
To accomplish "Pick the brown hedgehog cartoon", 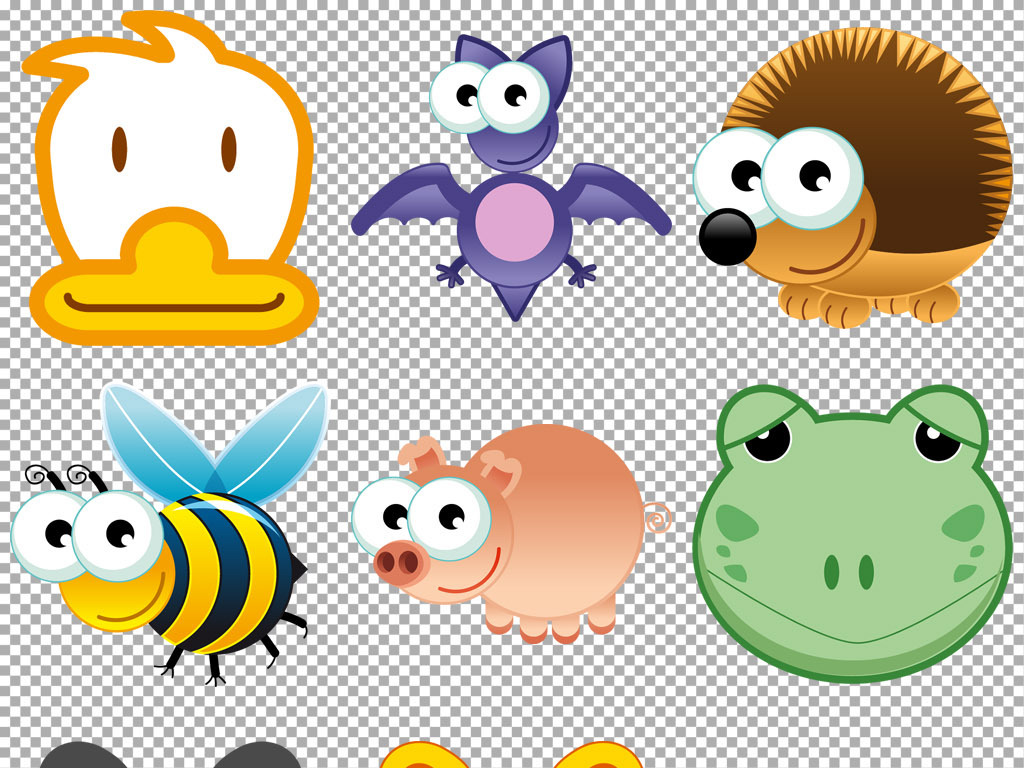I will point(852,176).
